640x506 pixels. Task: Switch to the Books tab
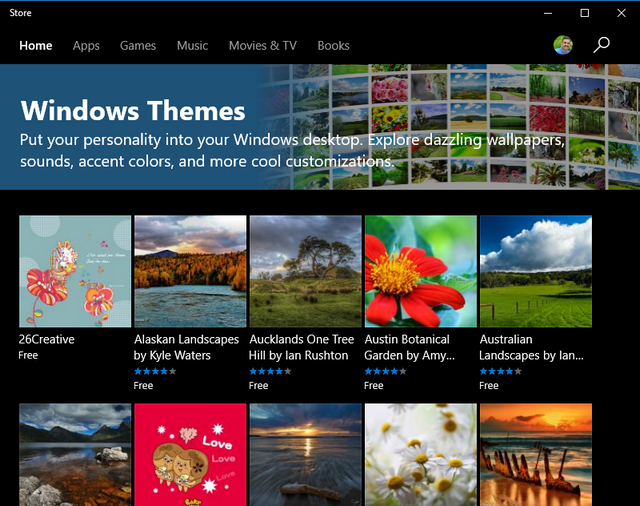click(333, 45)
